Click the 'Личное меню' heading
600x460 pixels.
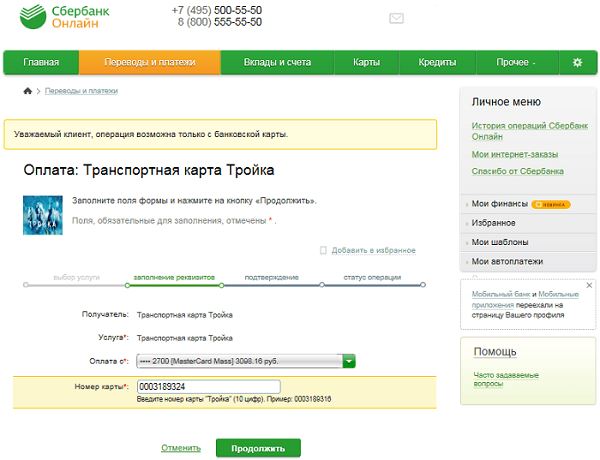pos(506,102)
